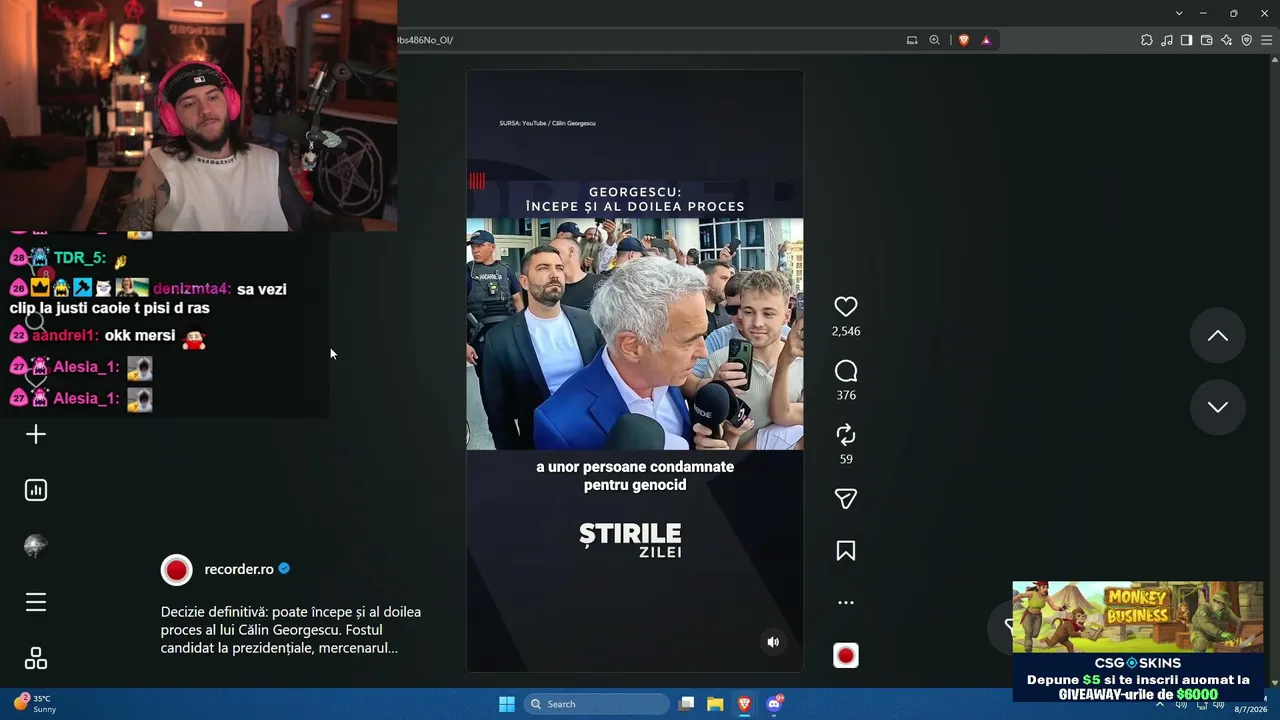Open the dashboard chart icon in the sidebar
1280x720 pixels.
(x=36, y=490)
